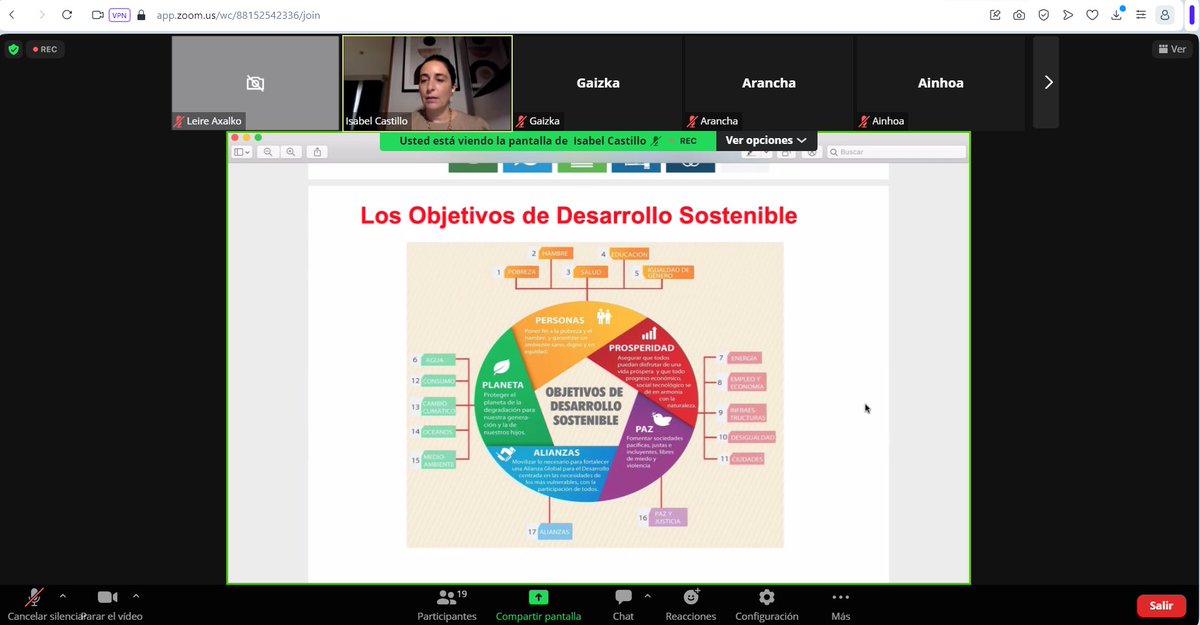Select Gaizka participant tile

click(598, 83)
